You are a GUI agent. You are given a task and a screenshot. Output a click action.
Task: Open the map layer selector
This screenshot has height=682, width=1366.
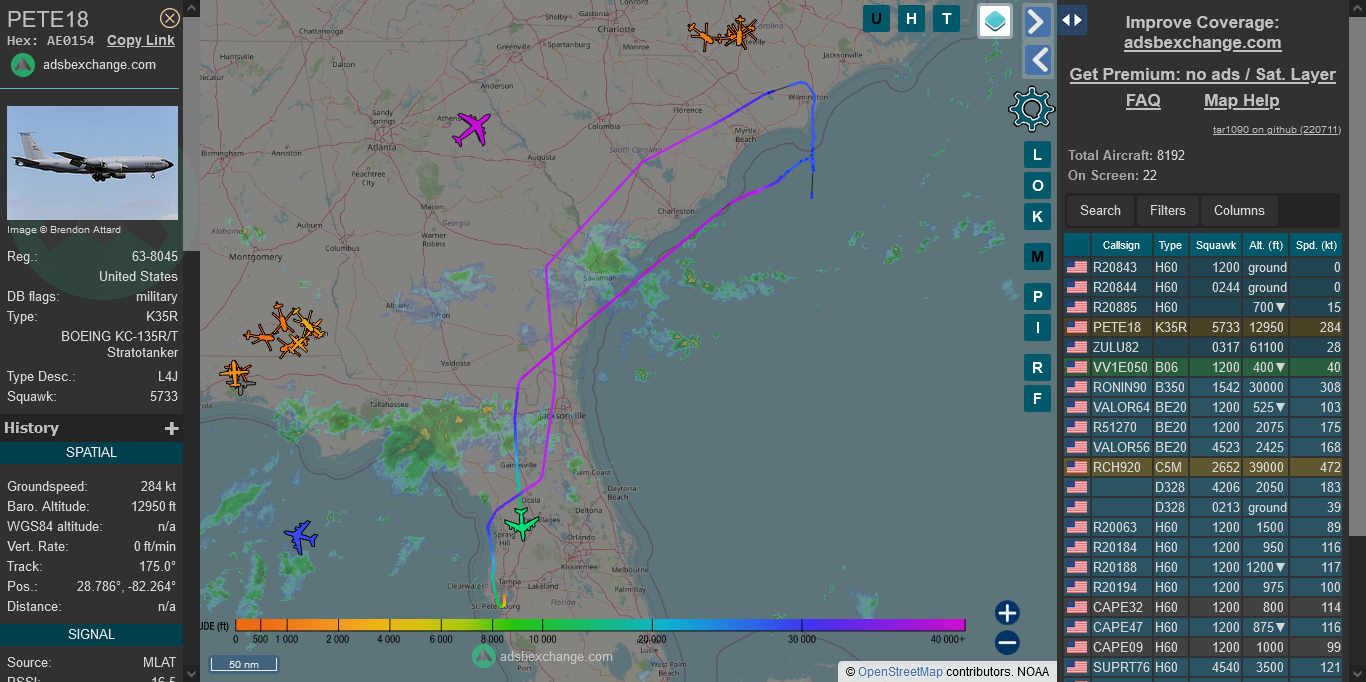[x=995, y=20]
